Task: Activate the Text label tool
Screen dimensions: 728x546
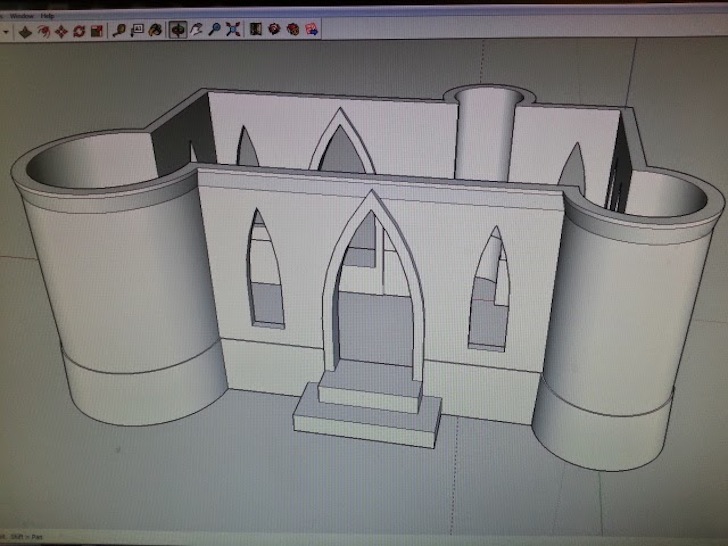Action: [x=137, y=31]
